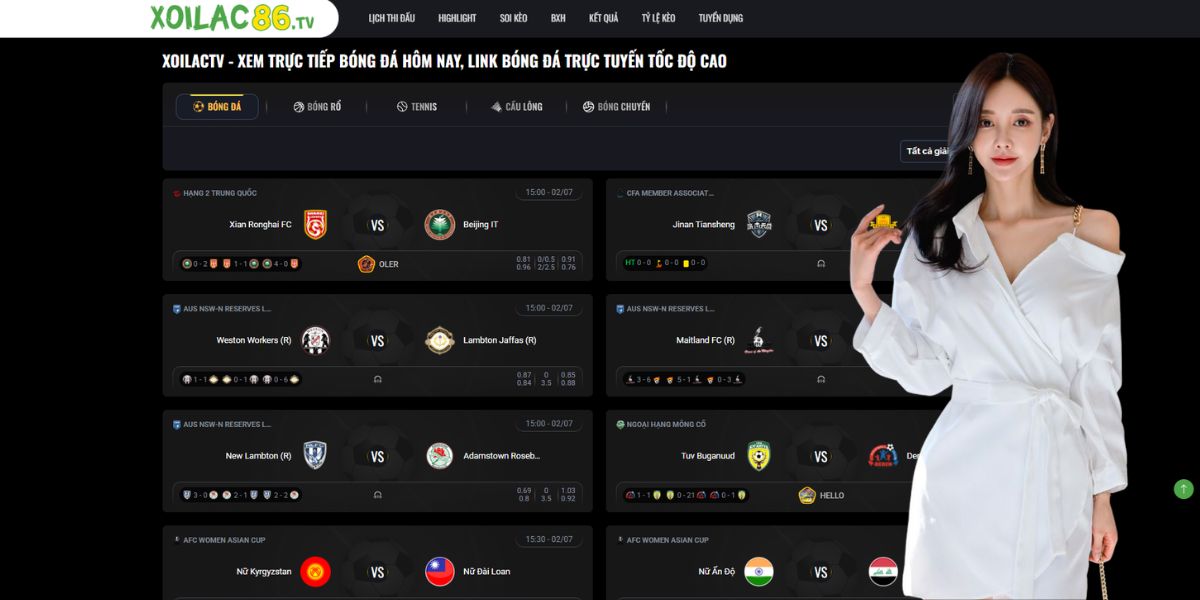Image resolution: width=1200 pixels, height=600 pixels.
Task: Click the Weston Workers (R) team badge
Action: [x=316, y=341]
